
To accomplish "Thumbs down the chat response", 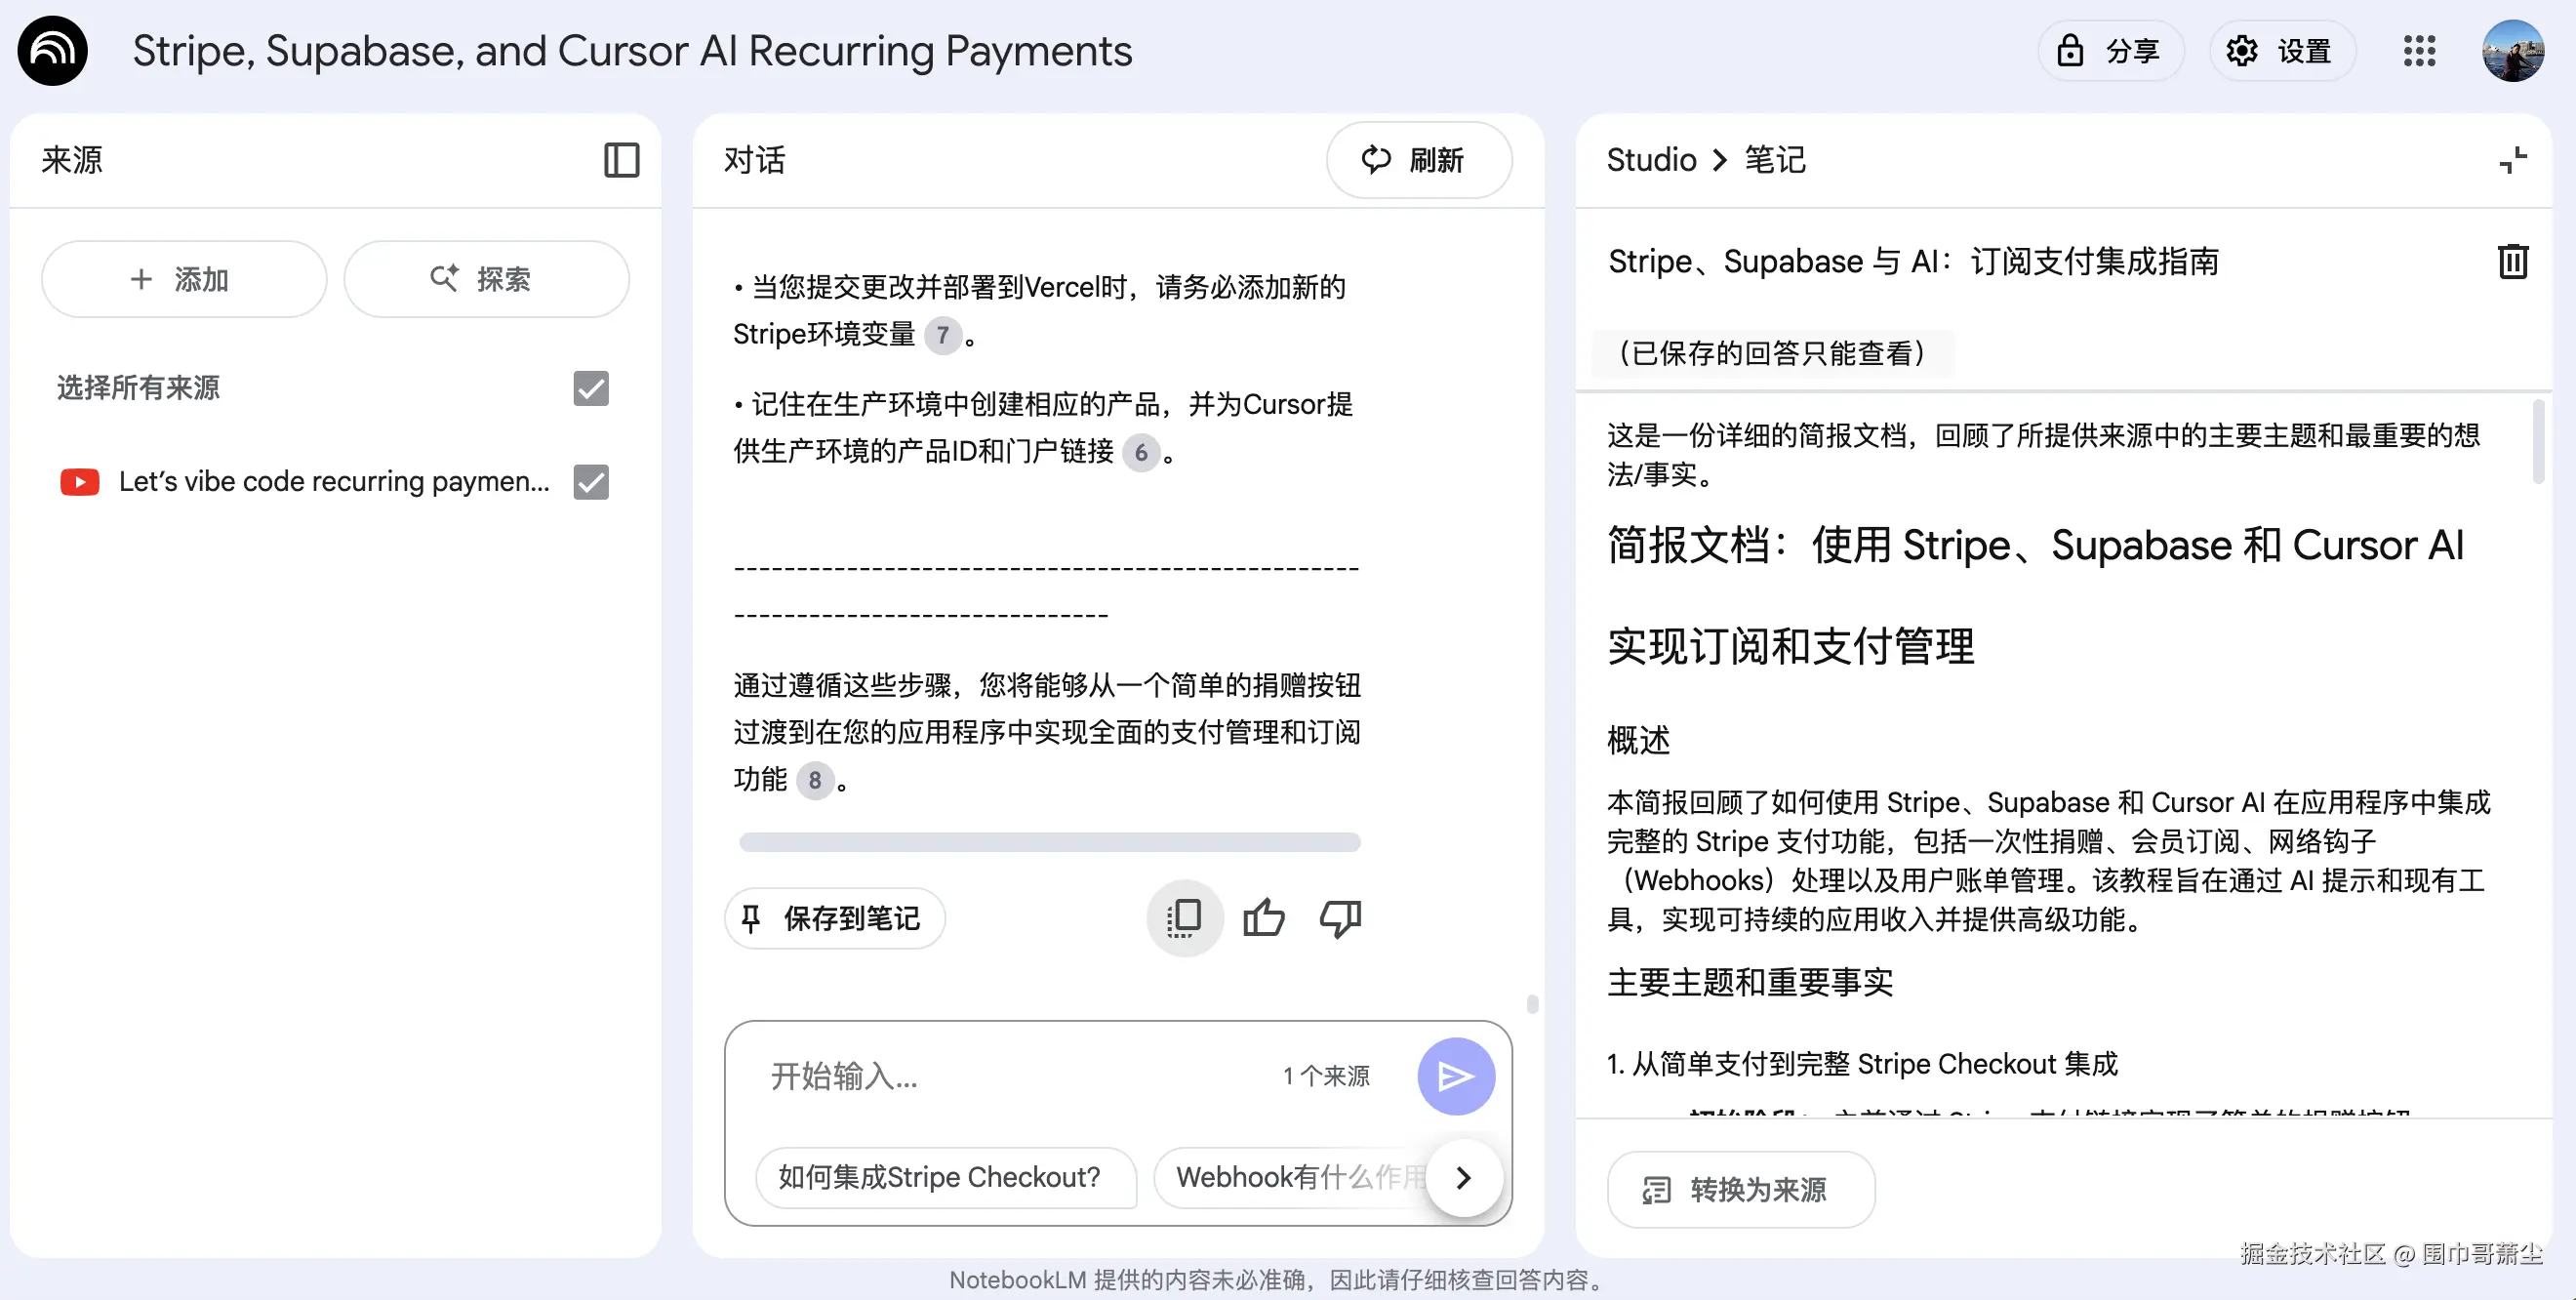I will [1340, 918].
